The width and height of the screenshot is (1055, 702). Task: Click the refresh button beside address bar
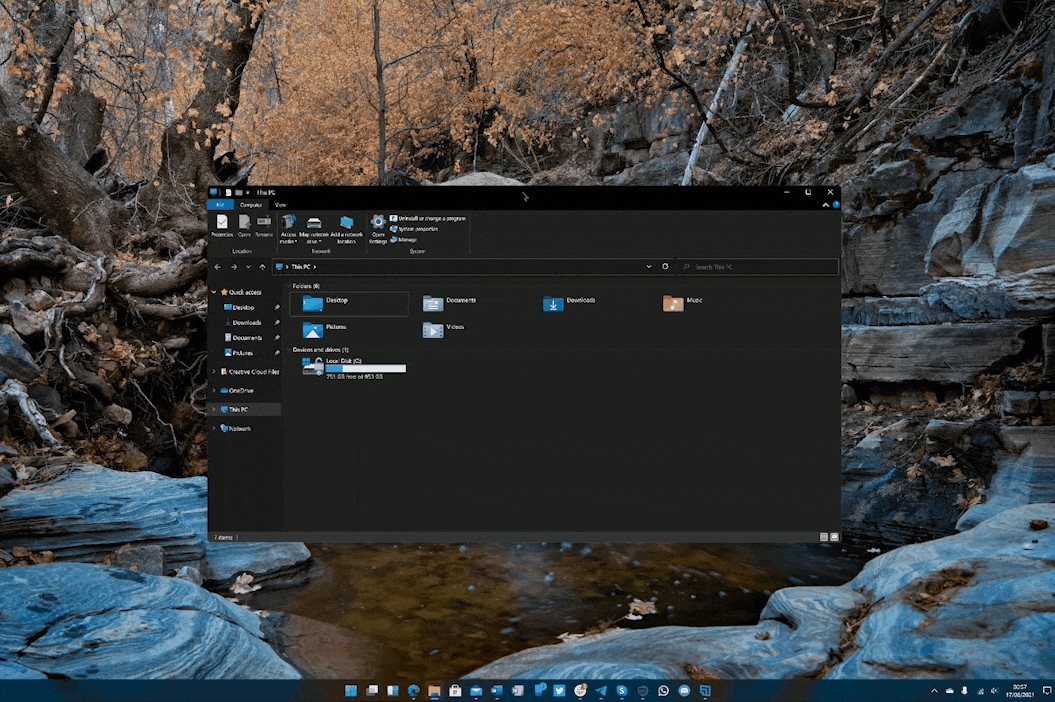[665, 267]
